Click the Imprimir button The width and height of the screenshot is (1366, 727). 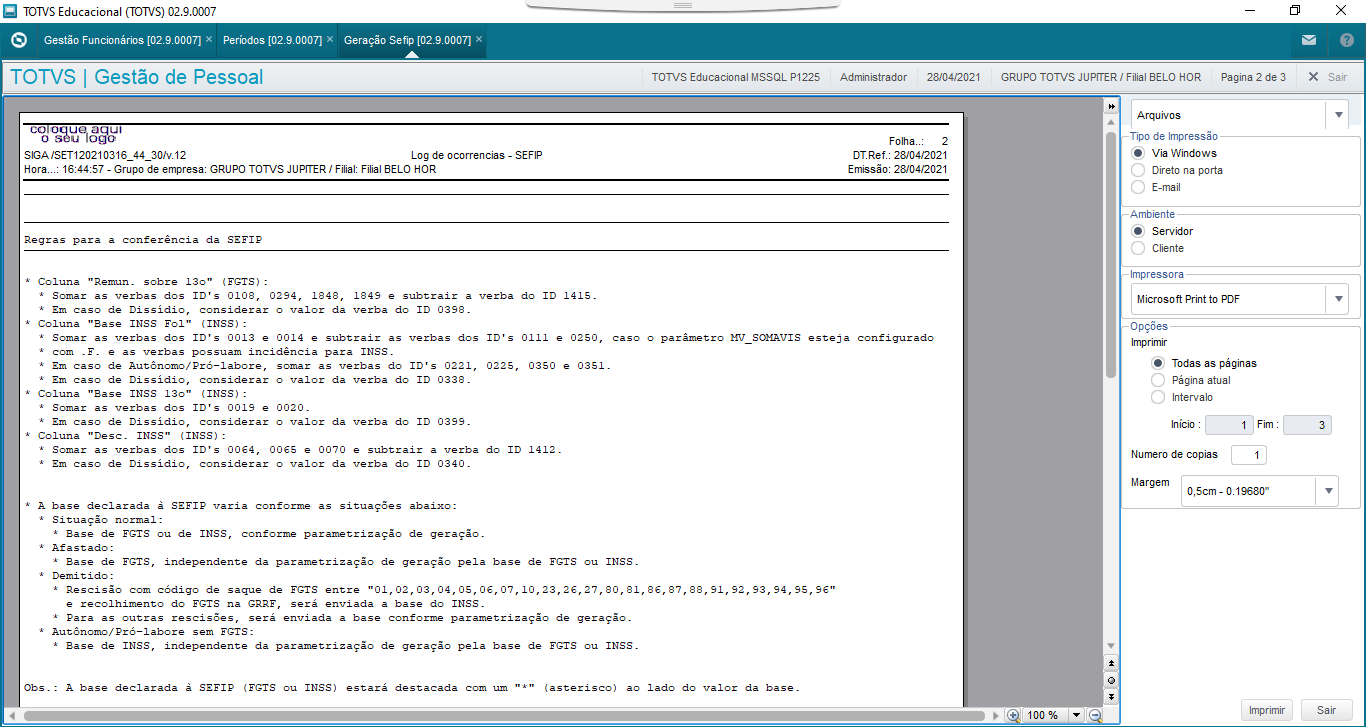(1267, 710)
